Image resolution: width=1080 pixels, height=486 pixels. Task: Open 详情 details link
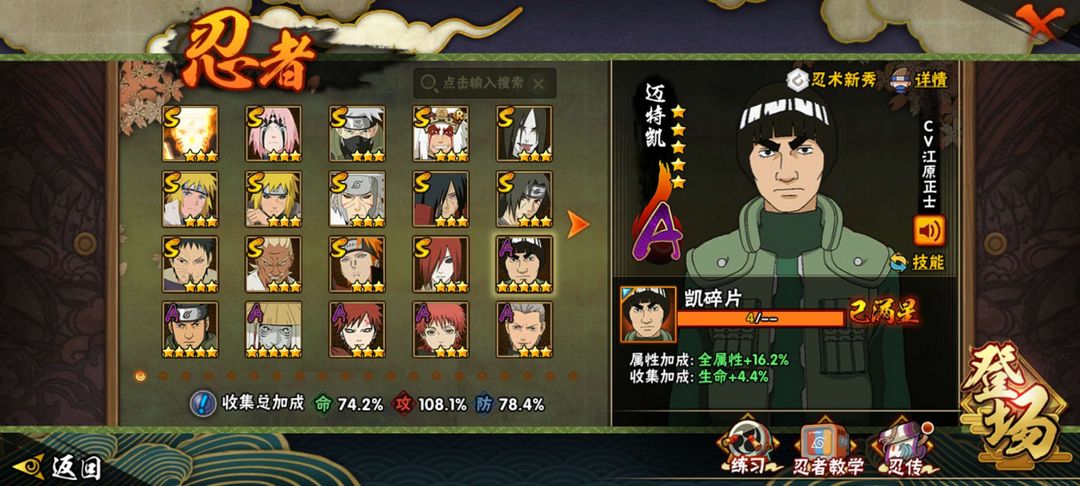point(920,79)
